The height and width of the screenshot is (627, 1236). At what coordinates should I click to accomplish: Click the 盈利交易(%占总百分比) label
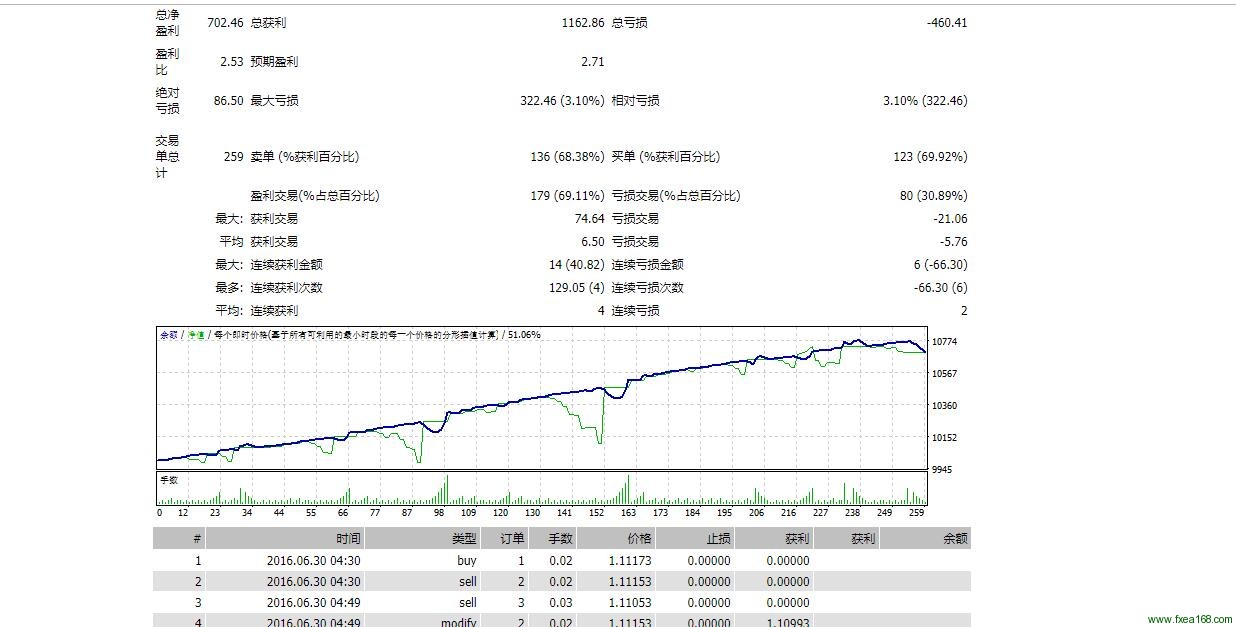pyautogui.click(x=315, y=195)
